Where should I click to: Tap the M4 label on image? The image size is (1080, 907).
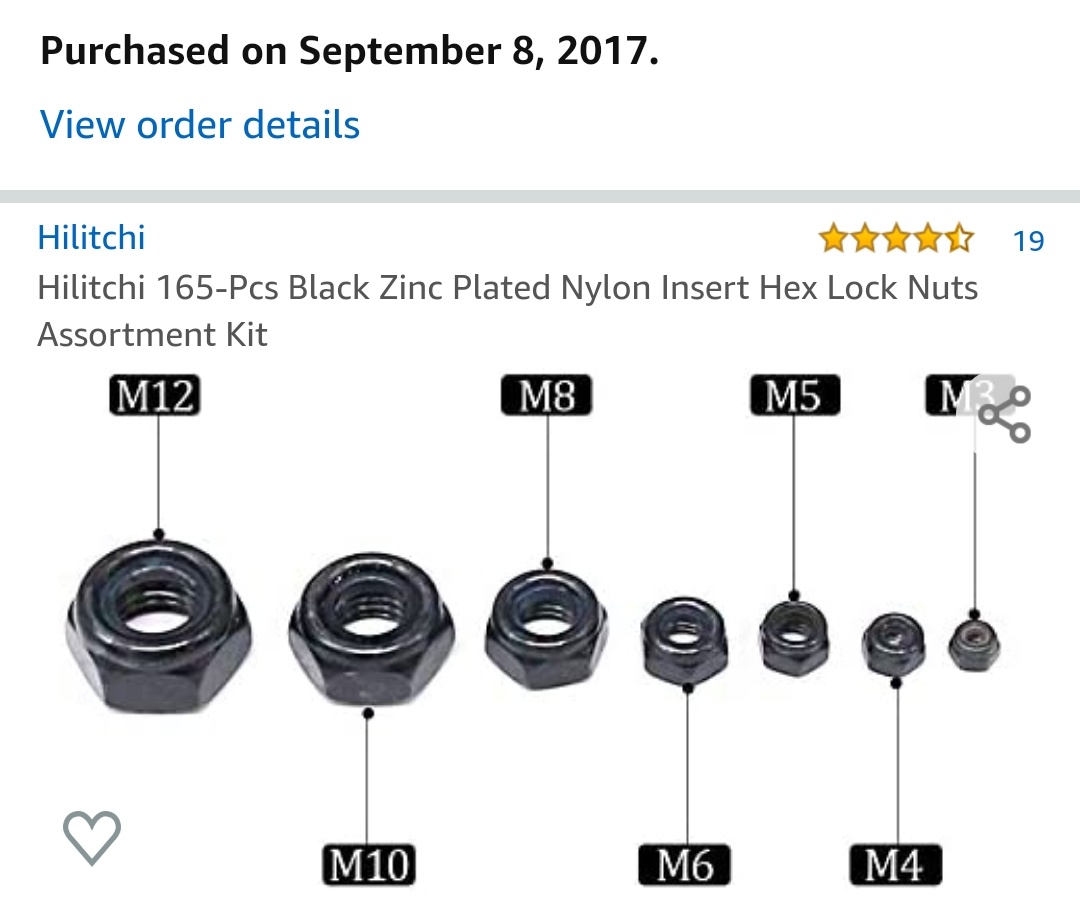point(895,865)
